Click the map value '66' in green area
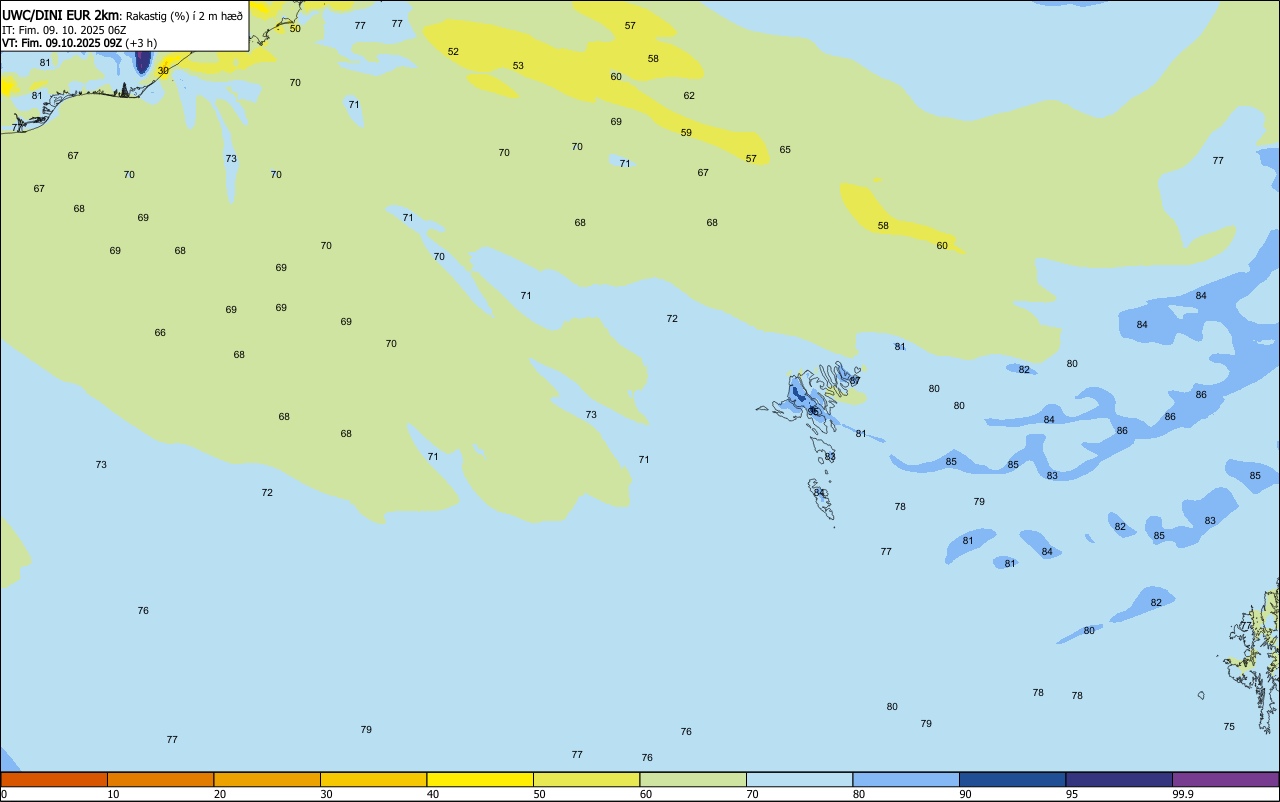This screenshot has width=1280, height=802. 160,333
